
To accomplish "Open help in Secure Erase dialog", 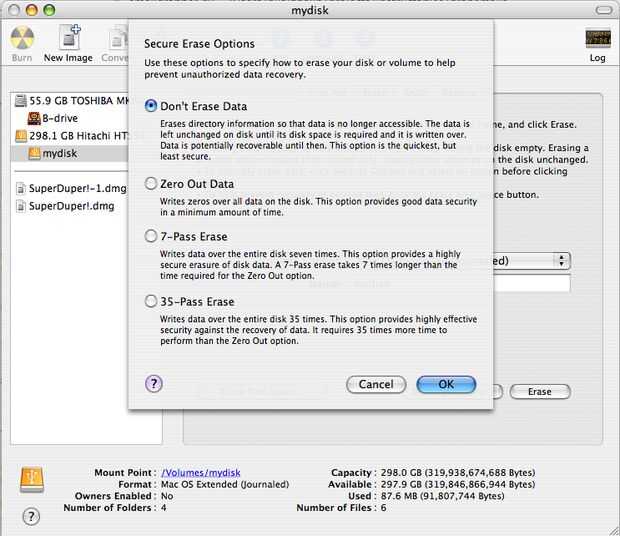I will point(154,383).
